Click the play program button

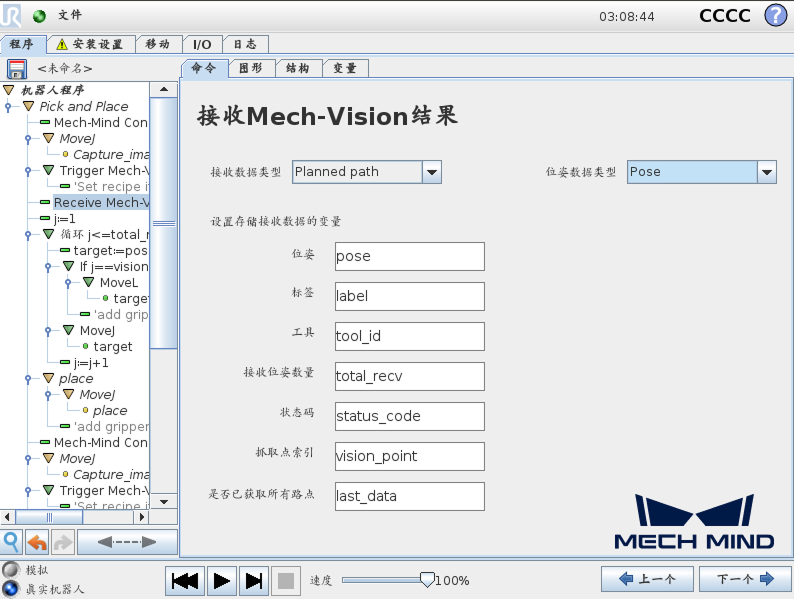221,581
